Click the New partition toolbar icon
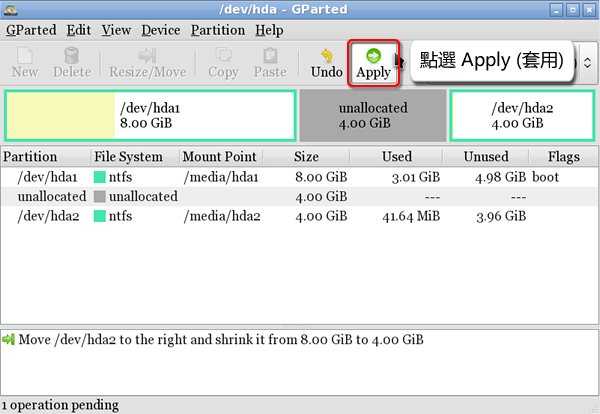The image size is (600, 414). tap(25, 56)
